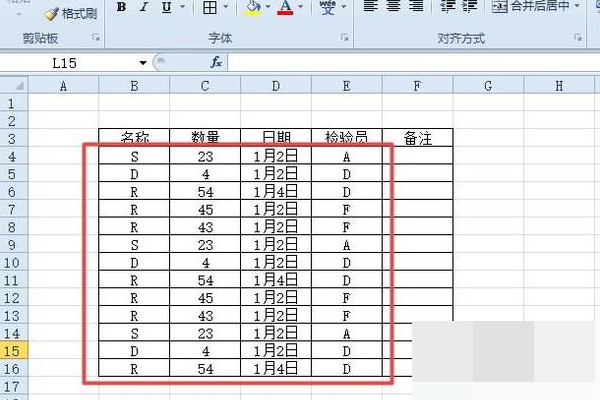Open the underline style dropdown arrow
Screen dimensions: 600x400
click(x=183, y=7)
